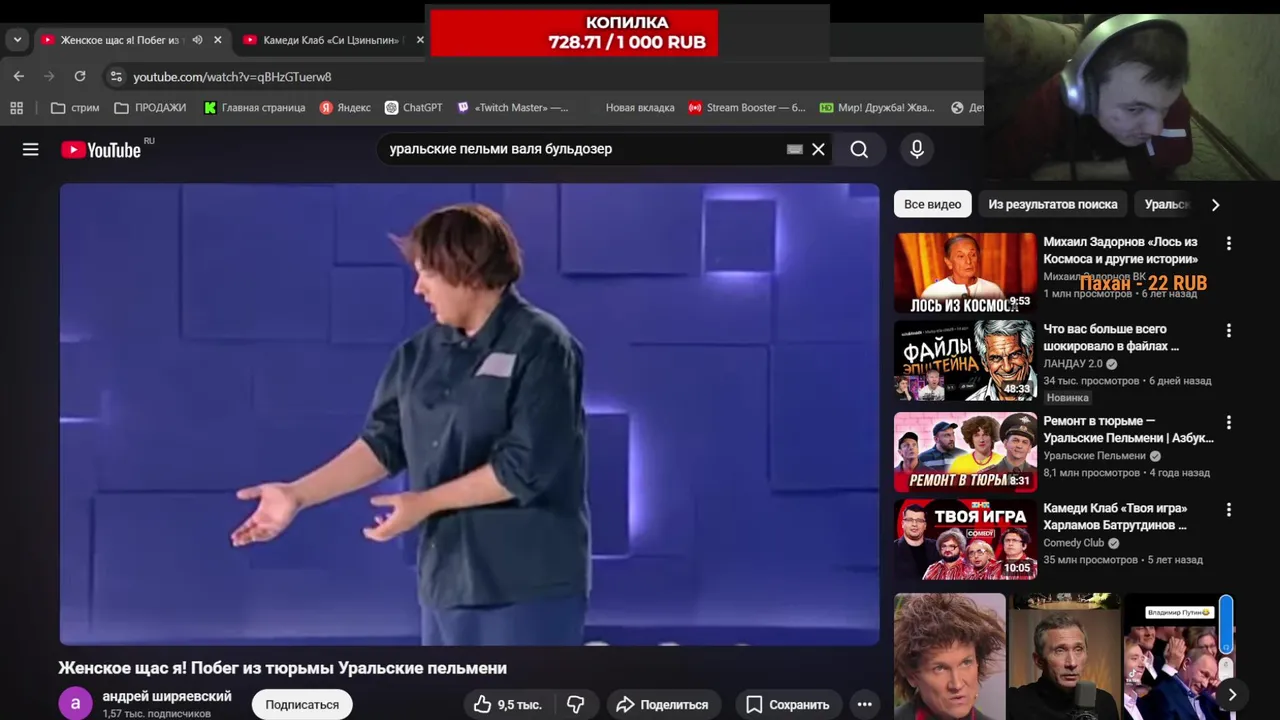The image size is (1280, 720).
Task: Open the tab search dropdown arrow
Action: click(17, 40)
